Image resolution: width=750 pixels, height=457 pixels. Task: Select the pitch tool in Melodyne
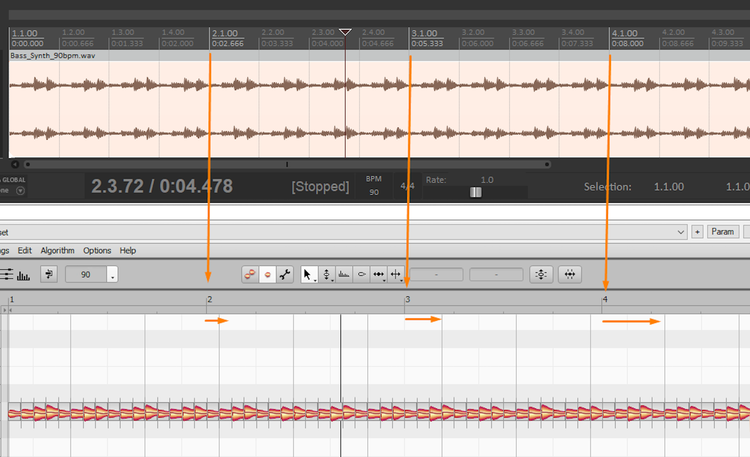[326, 274]
